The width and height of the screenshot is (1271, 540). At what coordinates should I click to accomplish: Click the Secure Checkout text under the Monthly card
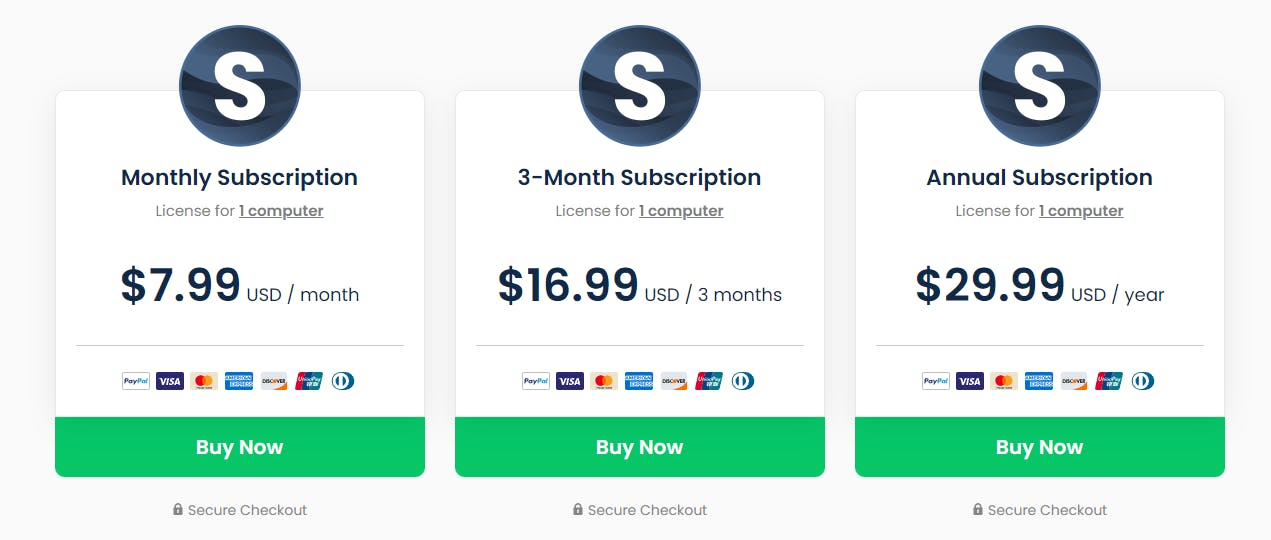pos(247,510)
